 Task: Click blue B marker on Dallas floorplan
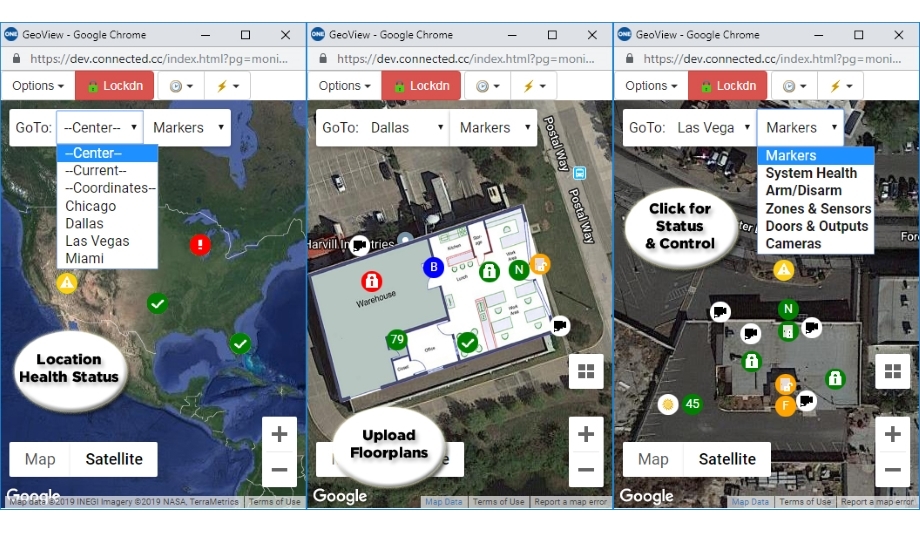[x=434, y=267]
